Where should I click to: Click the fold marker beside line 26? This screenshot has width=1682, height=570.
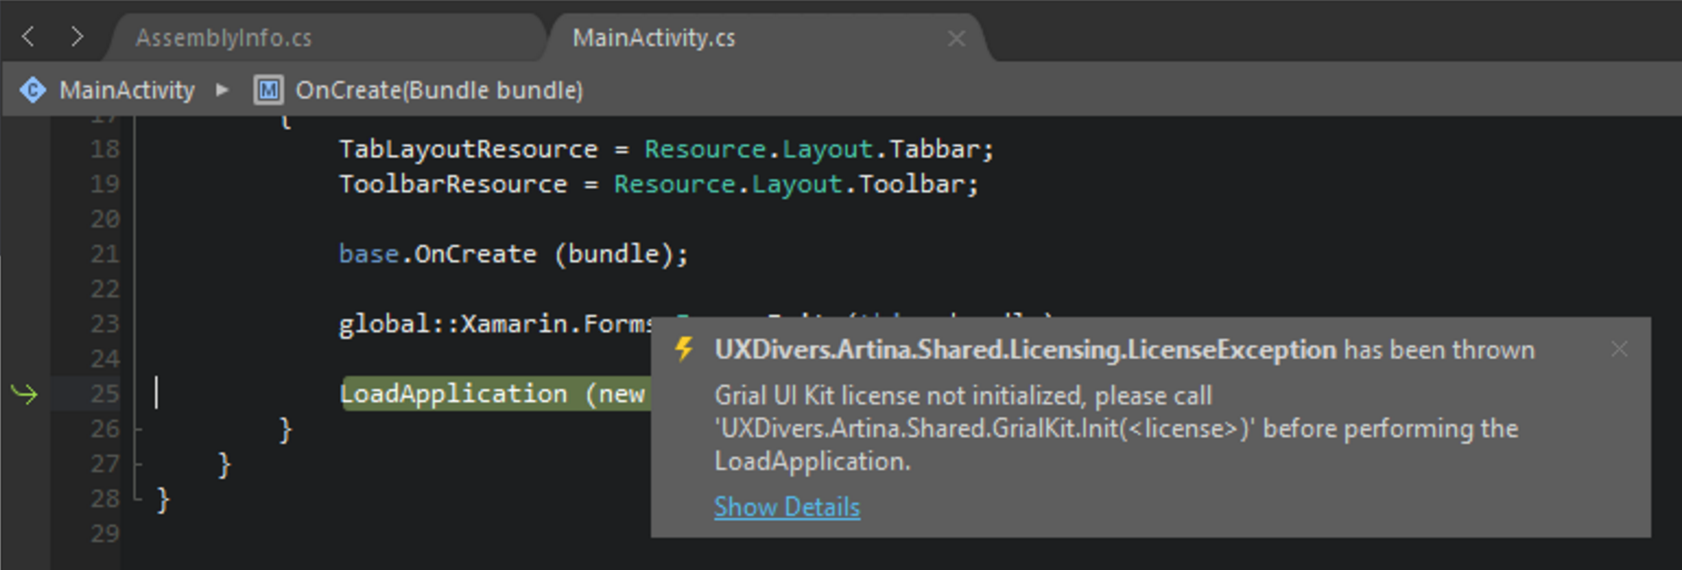pyautogui.click(x=137, y=429)
